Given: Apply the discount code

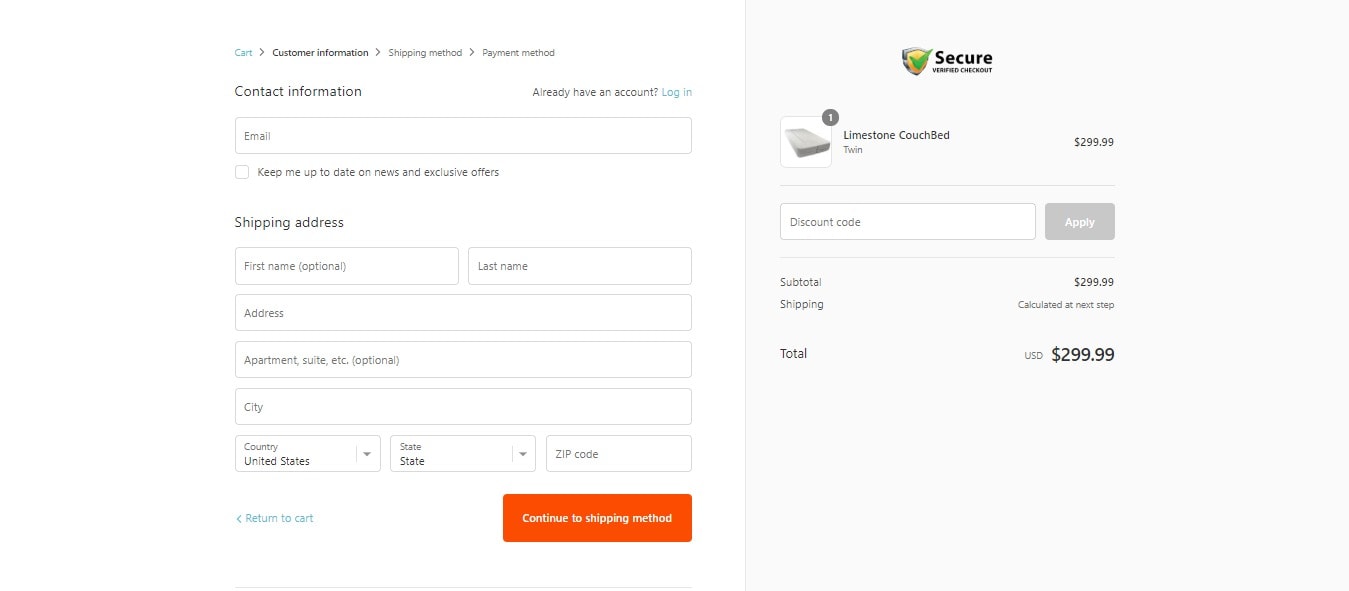Looking at the screenshot, I should 1080,222.
